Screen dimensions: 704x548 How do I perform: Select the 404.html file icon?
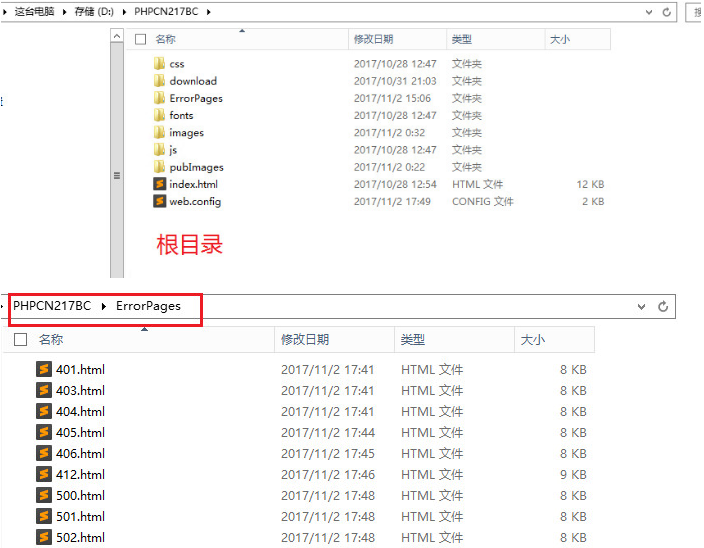43,412
